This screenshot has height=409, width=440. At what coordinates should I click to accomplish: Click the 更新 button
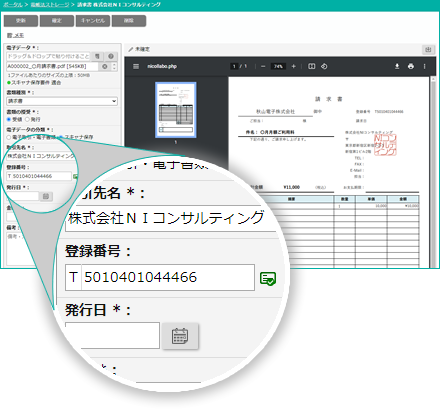pyautogui.click(x=21, y=21)
